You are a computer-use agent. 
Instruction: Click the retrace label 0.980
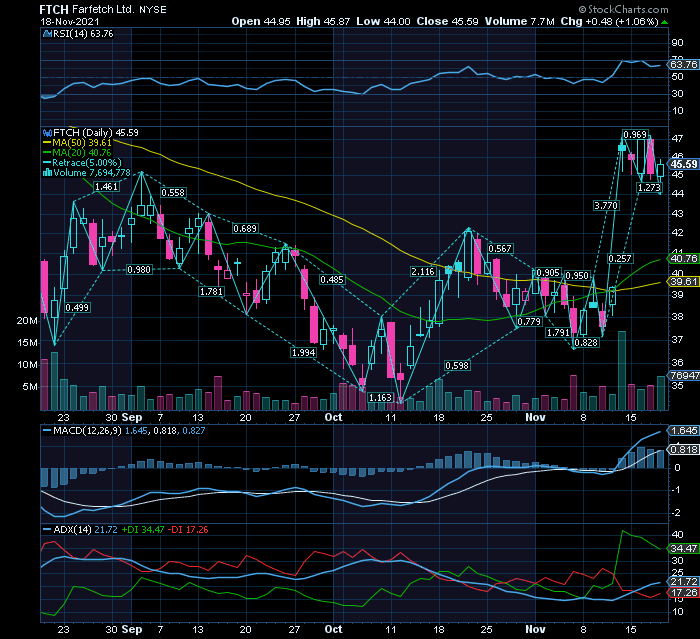pos(139,270)
